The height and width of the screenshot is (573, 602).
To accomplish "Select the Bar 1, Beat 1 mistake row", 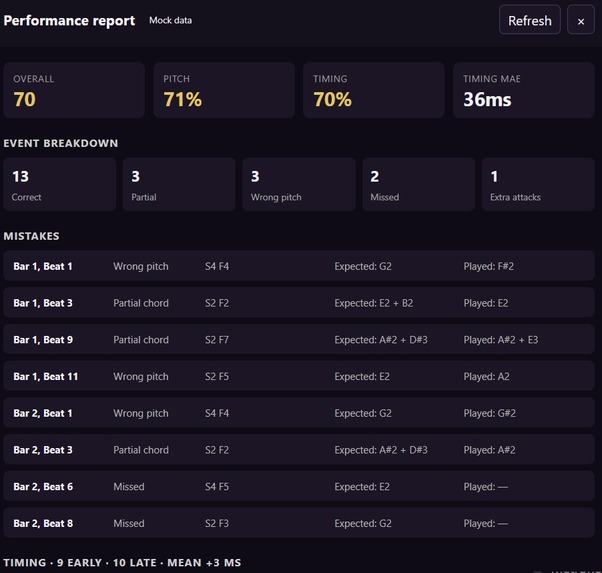I will (299, 266).
